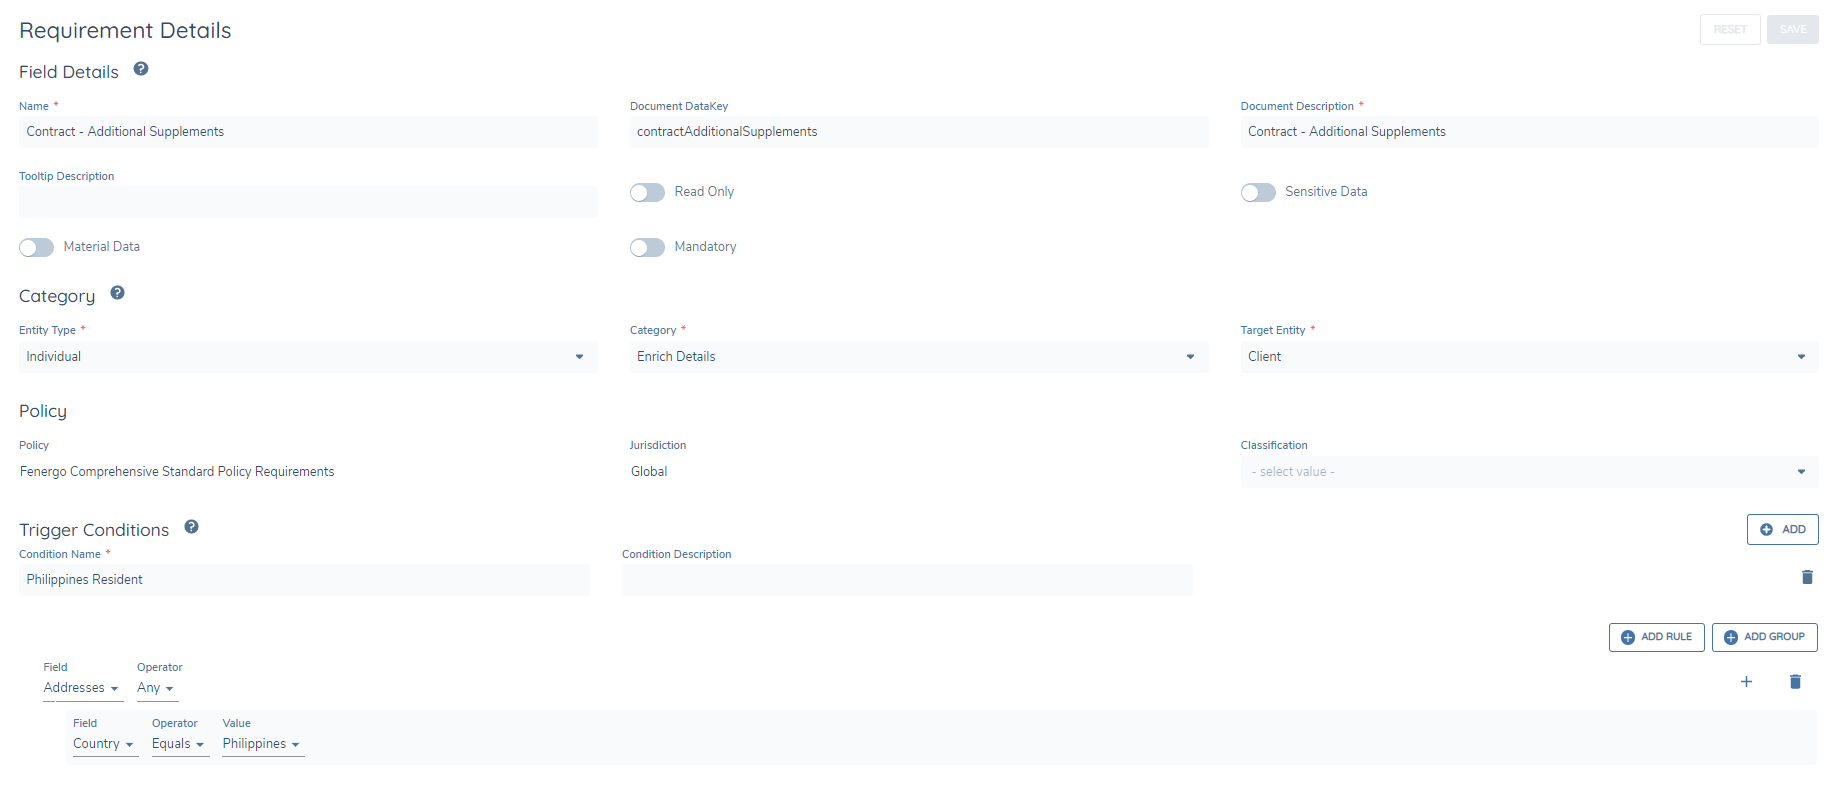1835x787 pixels.
Task: Open the Philippines value dropdown
Action: (262, 744)
